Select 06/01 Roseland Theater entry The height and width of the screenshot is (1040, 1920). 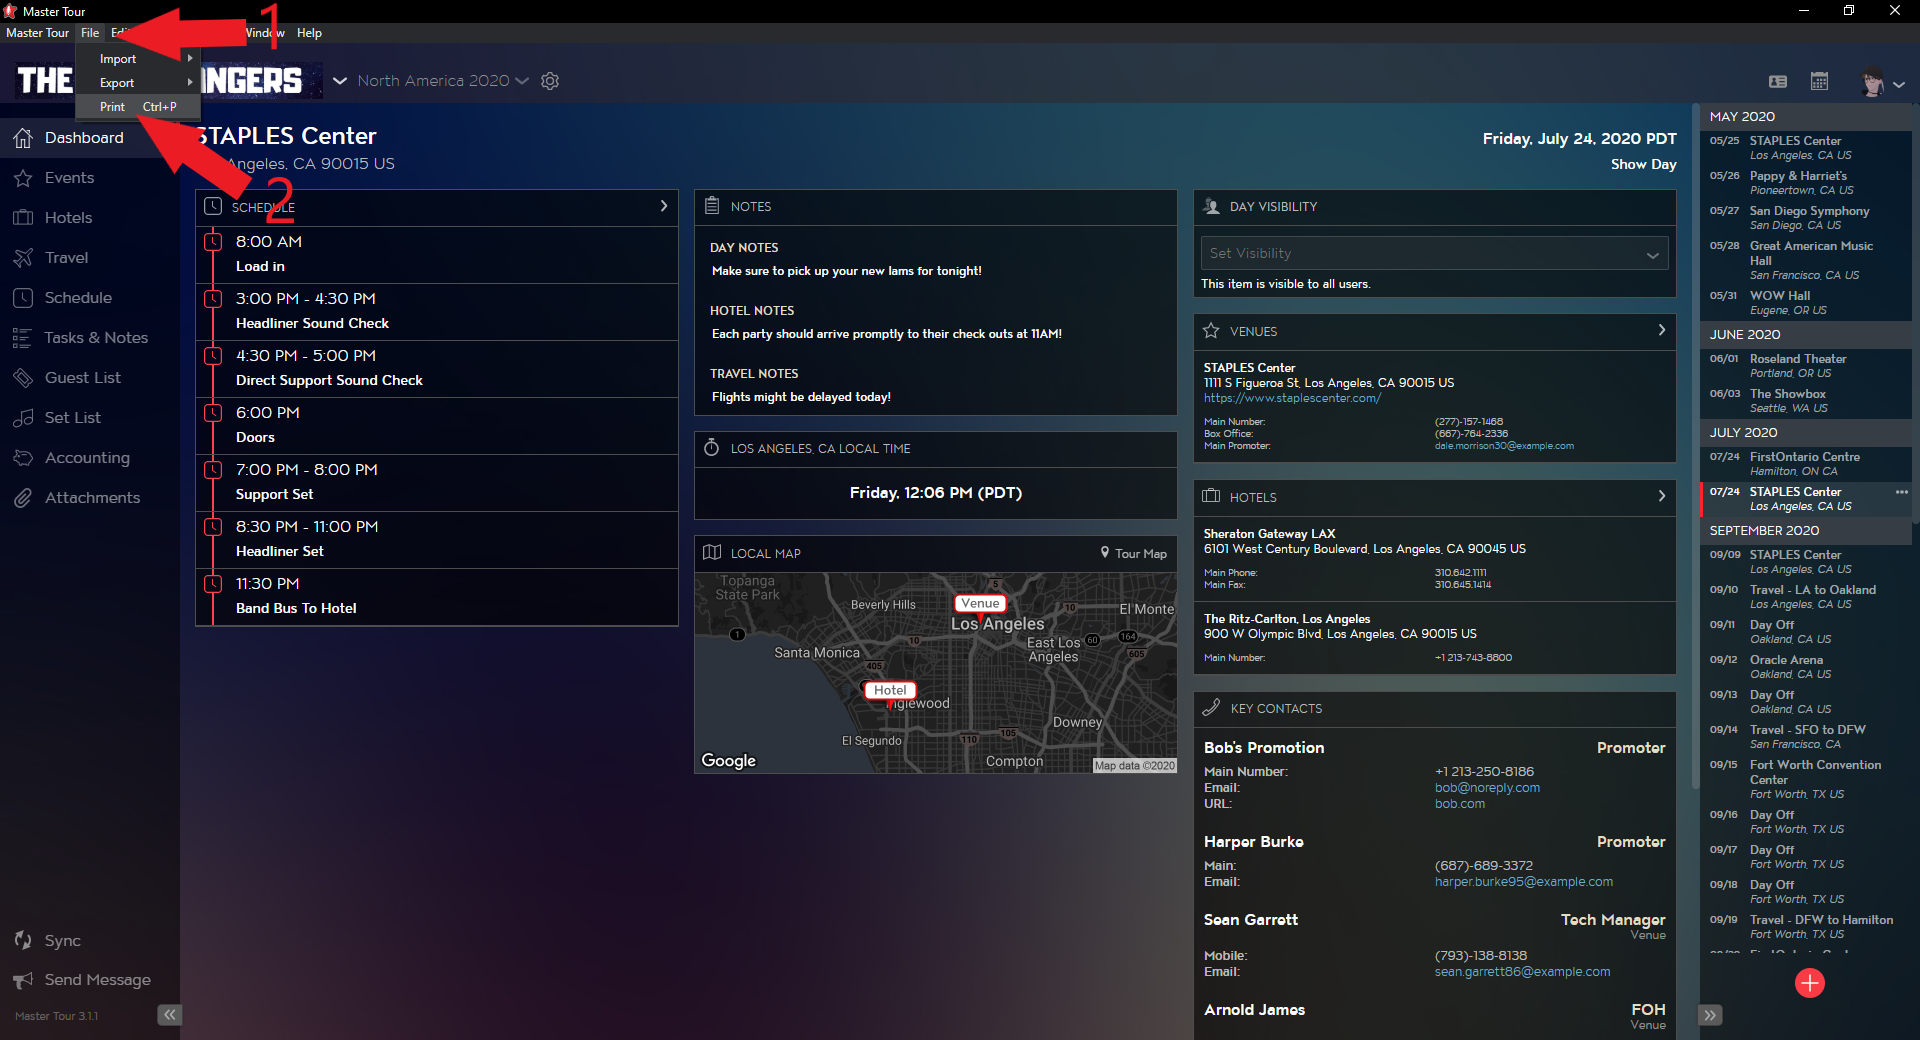[x=1805, y=366]
